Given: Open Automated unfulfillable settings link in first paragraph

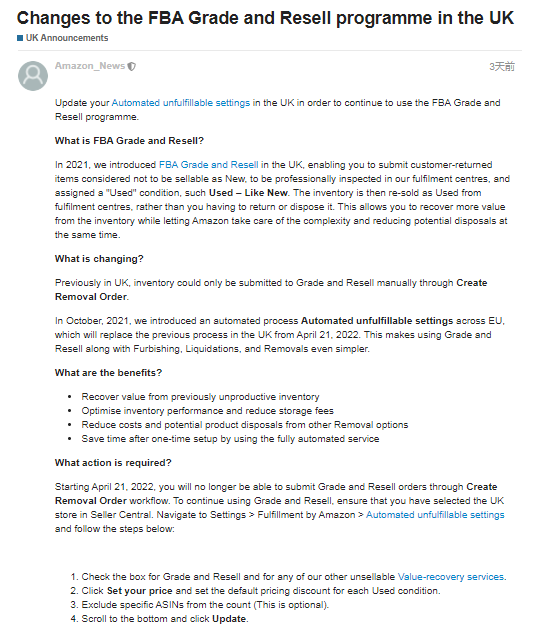Looking at the screenshot, I should click(x=181, y=103).
